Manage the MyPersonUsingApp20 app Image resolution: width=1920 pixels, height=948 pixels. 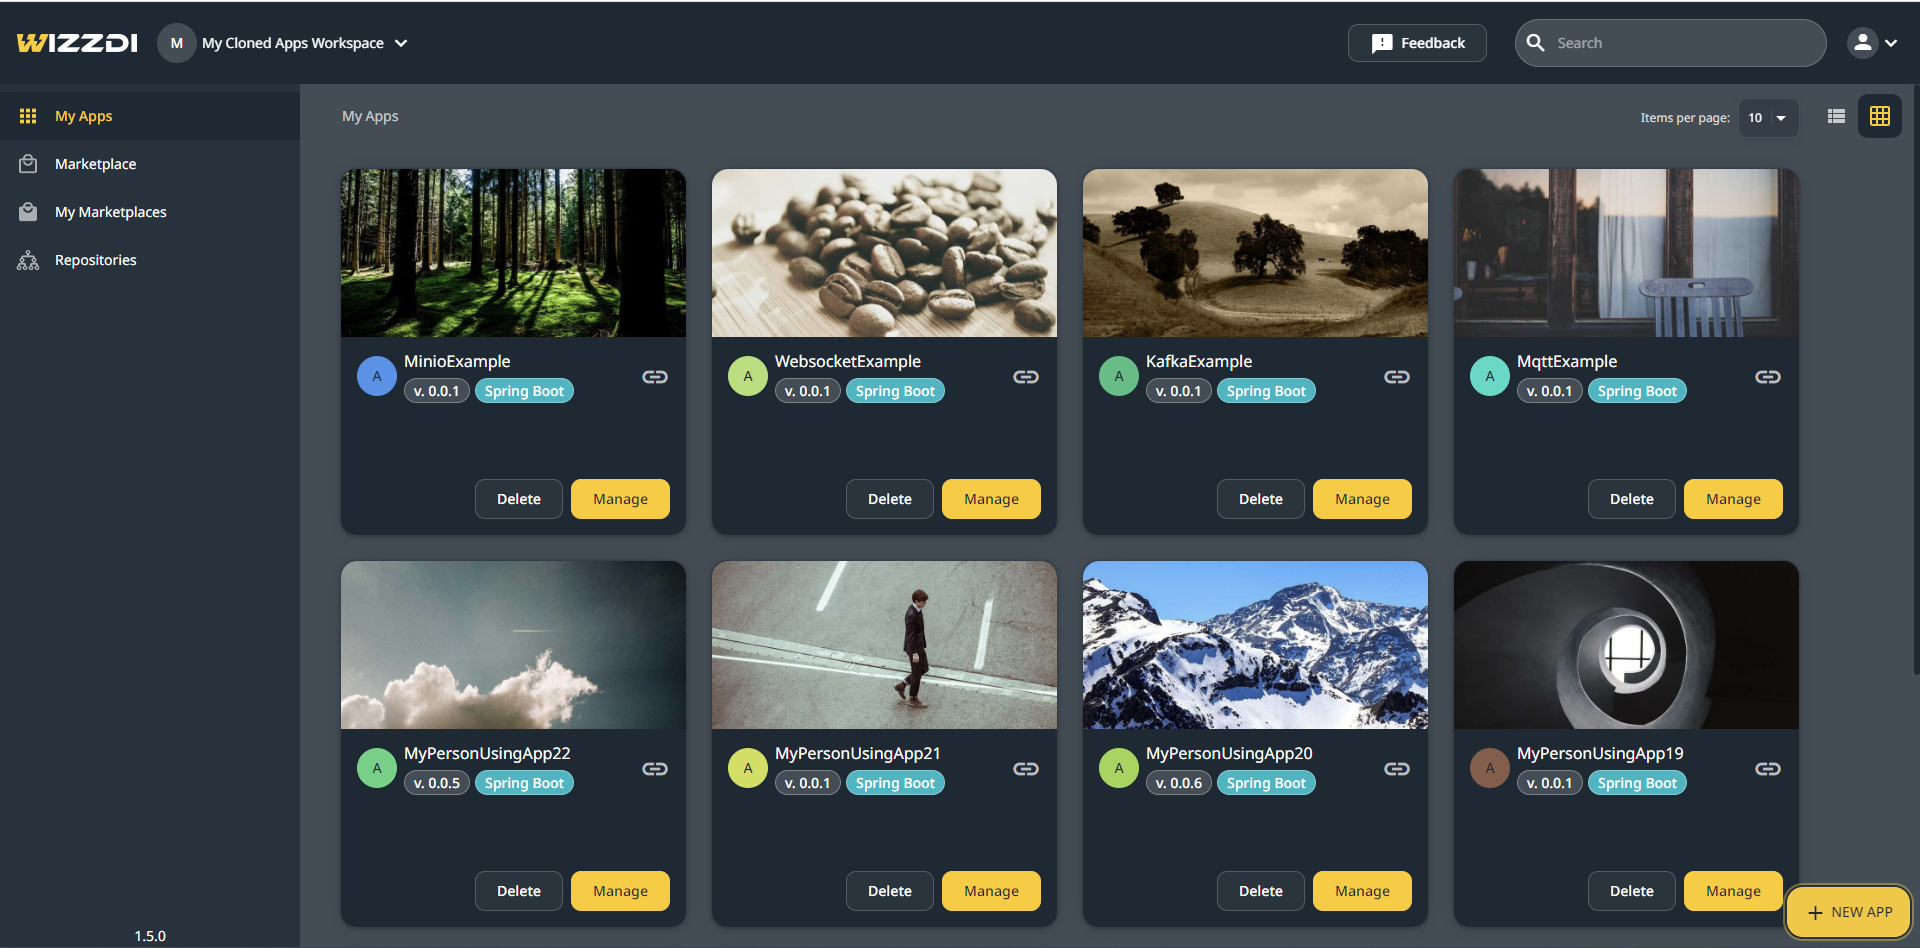(1361, 891)
